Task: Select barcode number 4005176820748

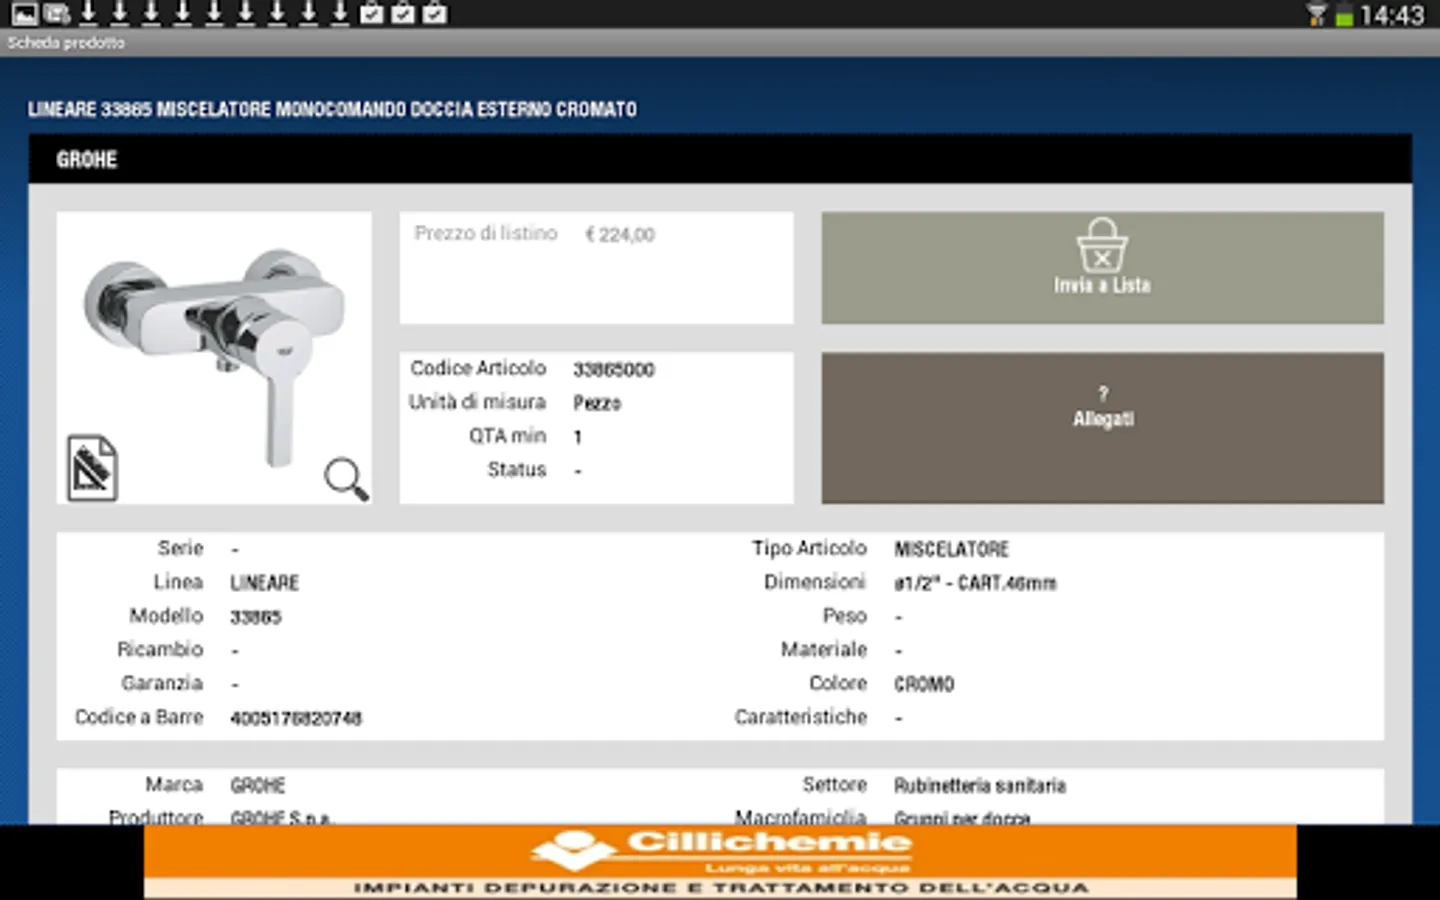Action: (296, 718)
